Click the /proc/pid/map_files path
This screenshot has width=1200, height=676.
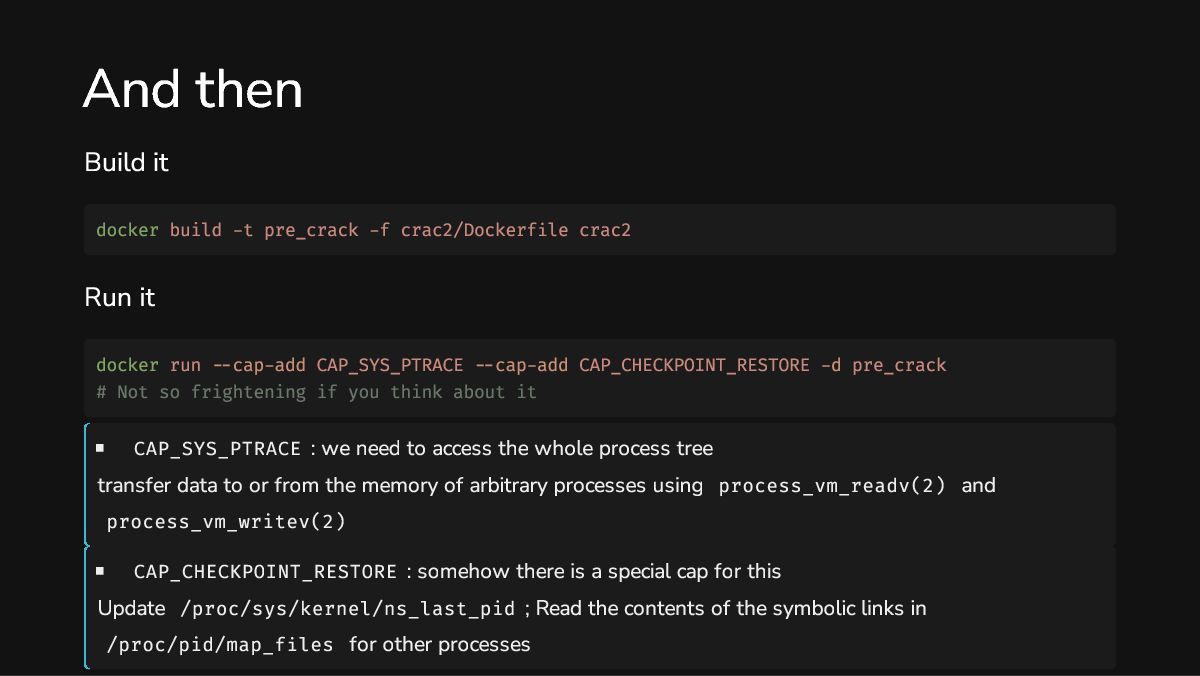pyautogui.click(x=220, y=645)
